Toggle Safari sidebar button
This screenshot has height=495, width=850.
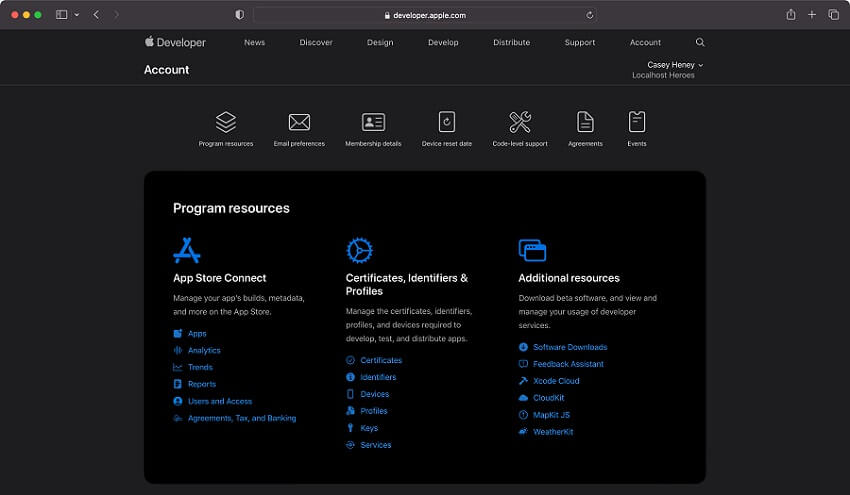point(62,15)
